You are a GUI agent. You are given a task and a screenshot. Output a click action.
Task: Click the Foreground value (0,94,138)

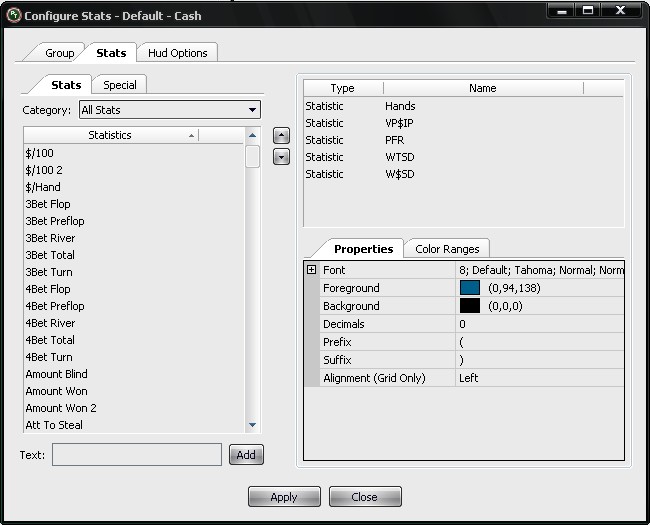[x=514, y=288]
